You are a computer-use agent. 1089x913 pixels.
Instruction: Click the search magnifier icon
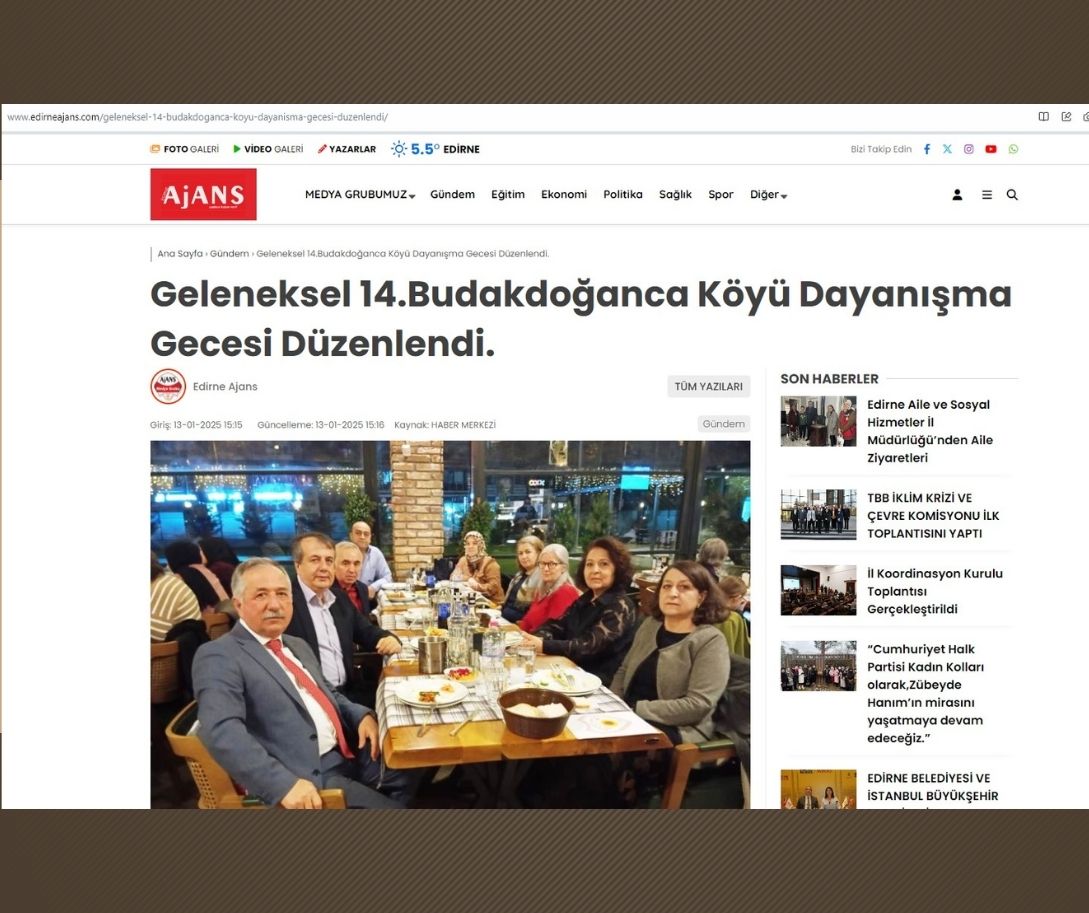click(x=1012, y=195)
